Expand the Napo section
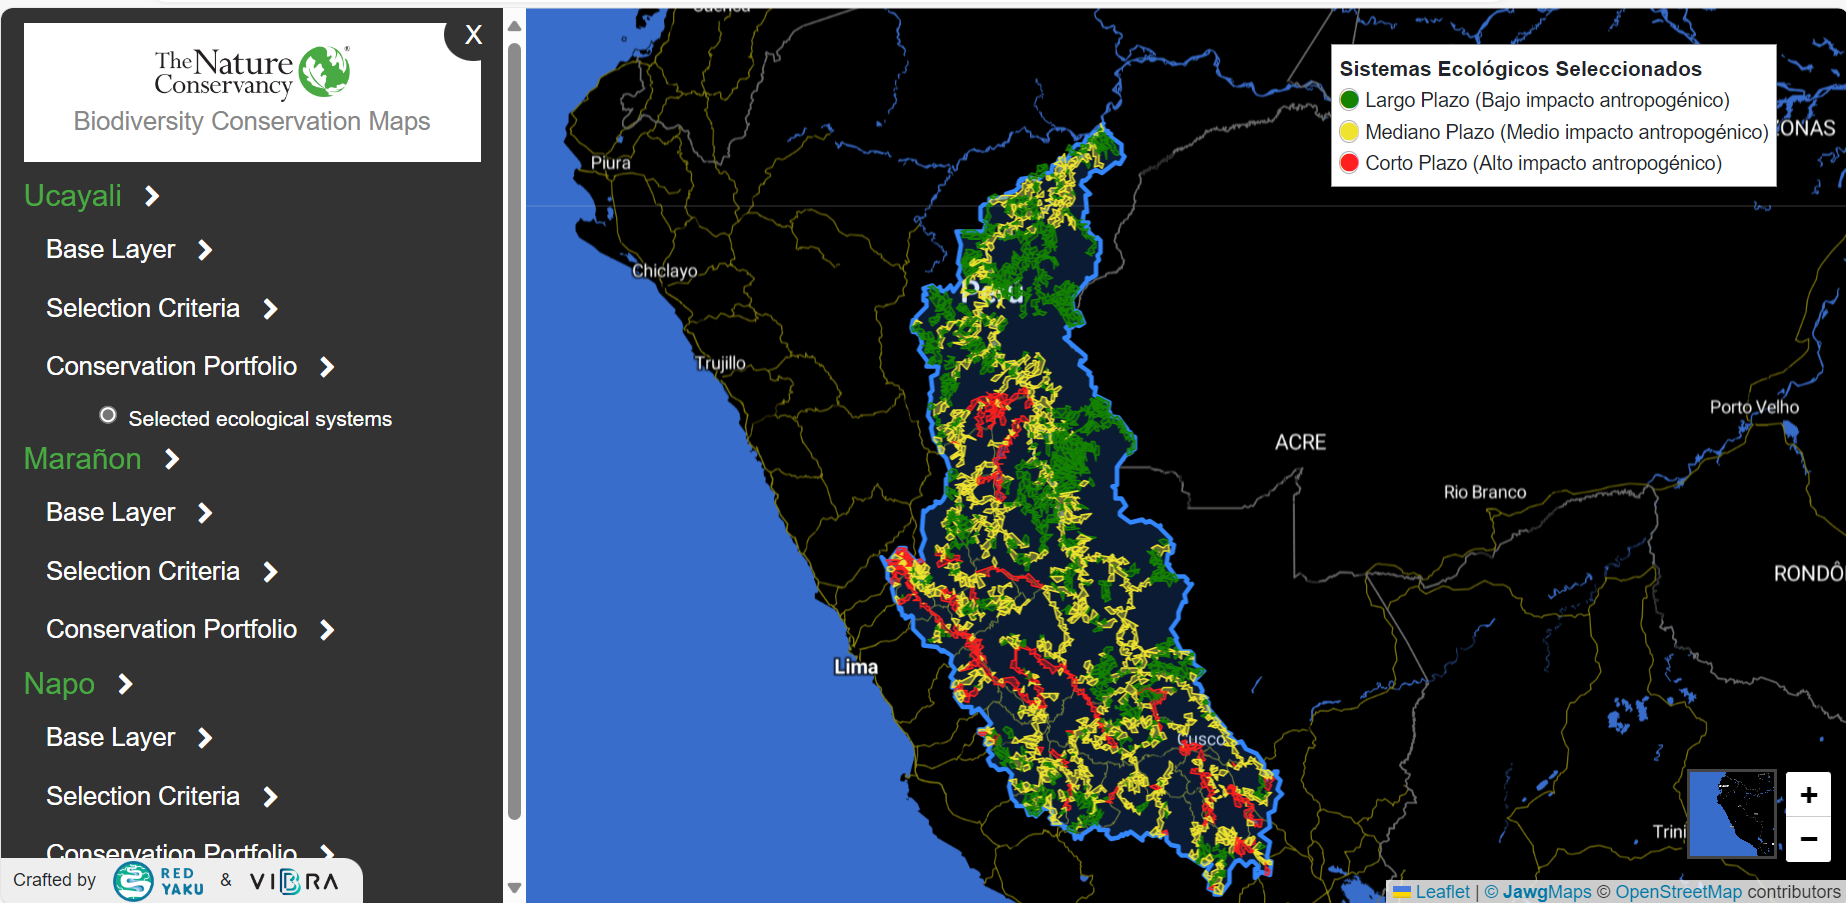 [78, 684]
